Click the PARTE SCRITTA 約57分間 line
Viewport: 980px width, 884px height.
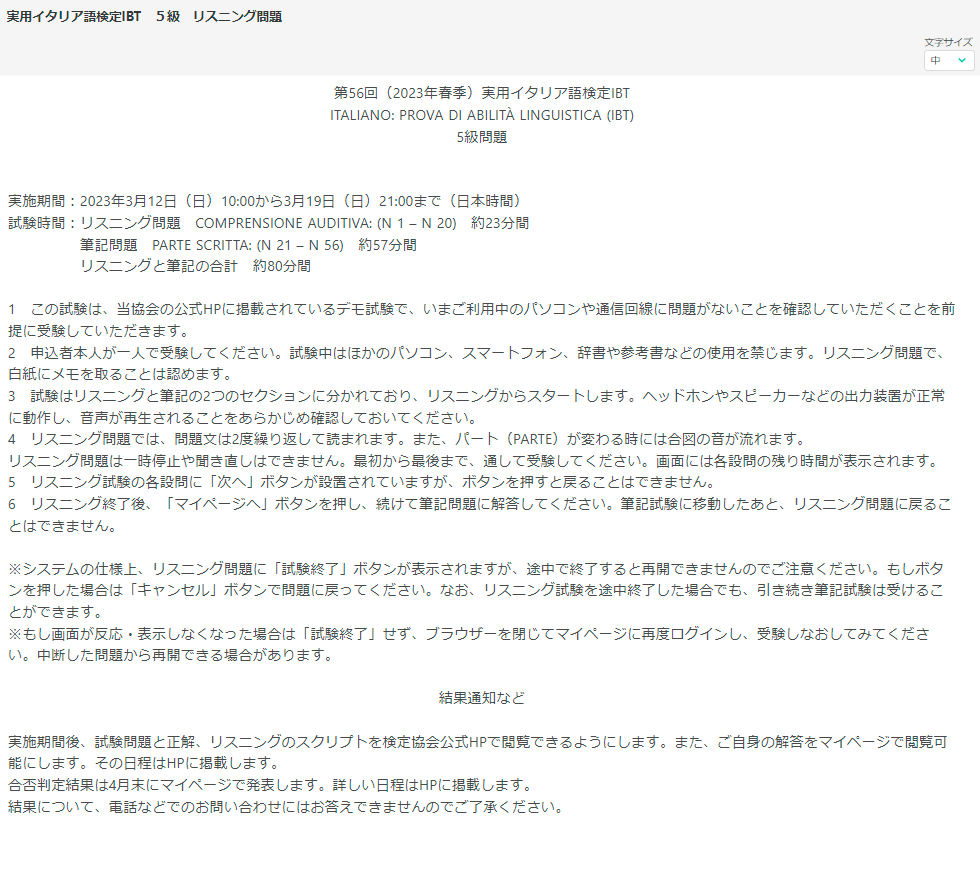click(248, 245)
